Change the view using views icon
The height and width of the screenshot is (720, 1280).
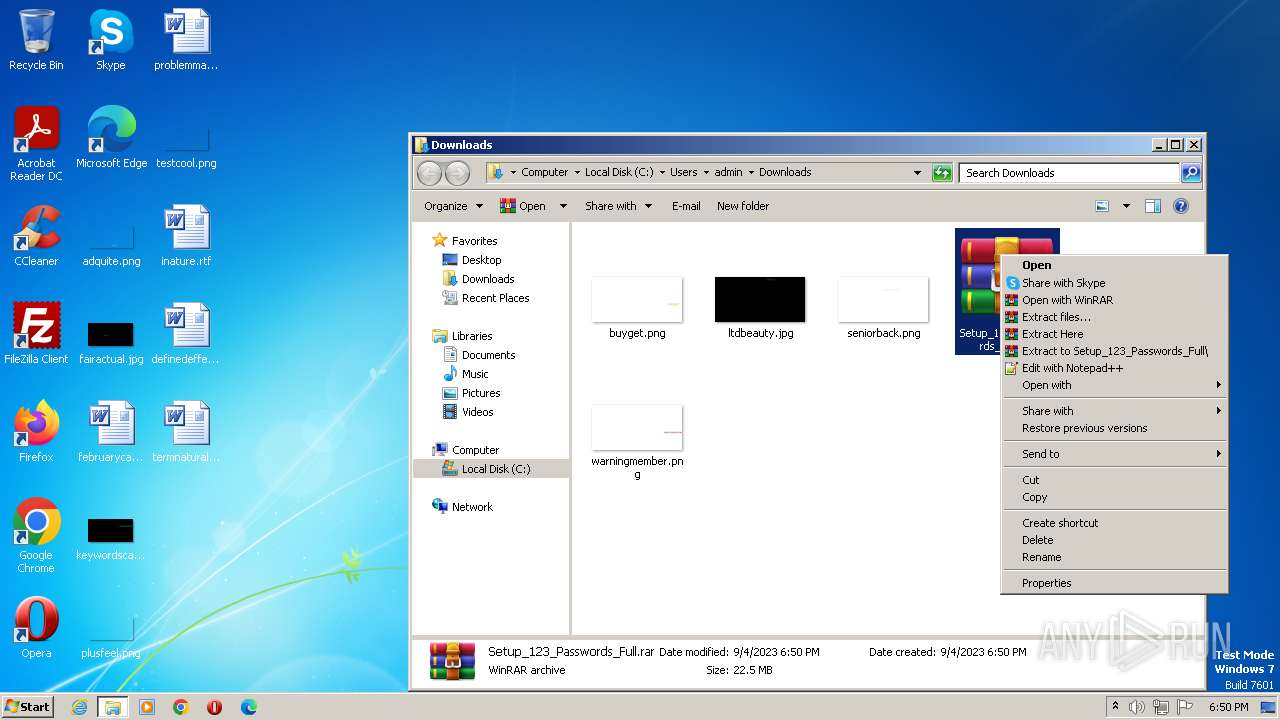(1102, 206)
